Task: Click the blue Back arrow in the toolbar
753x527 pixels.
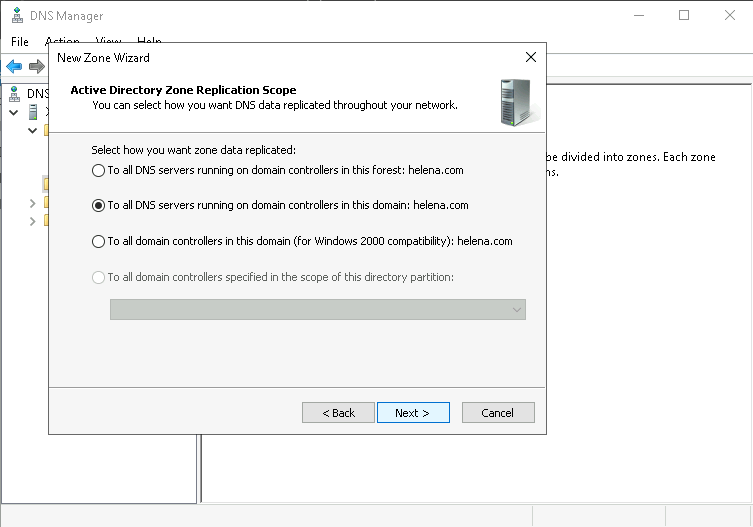Action: (14, 67)
